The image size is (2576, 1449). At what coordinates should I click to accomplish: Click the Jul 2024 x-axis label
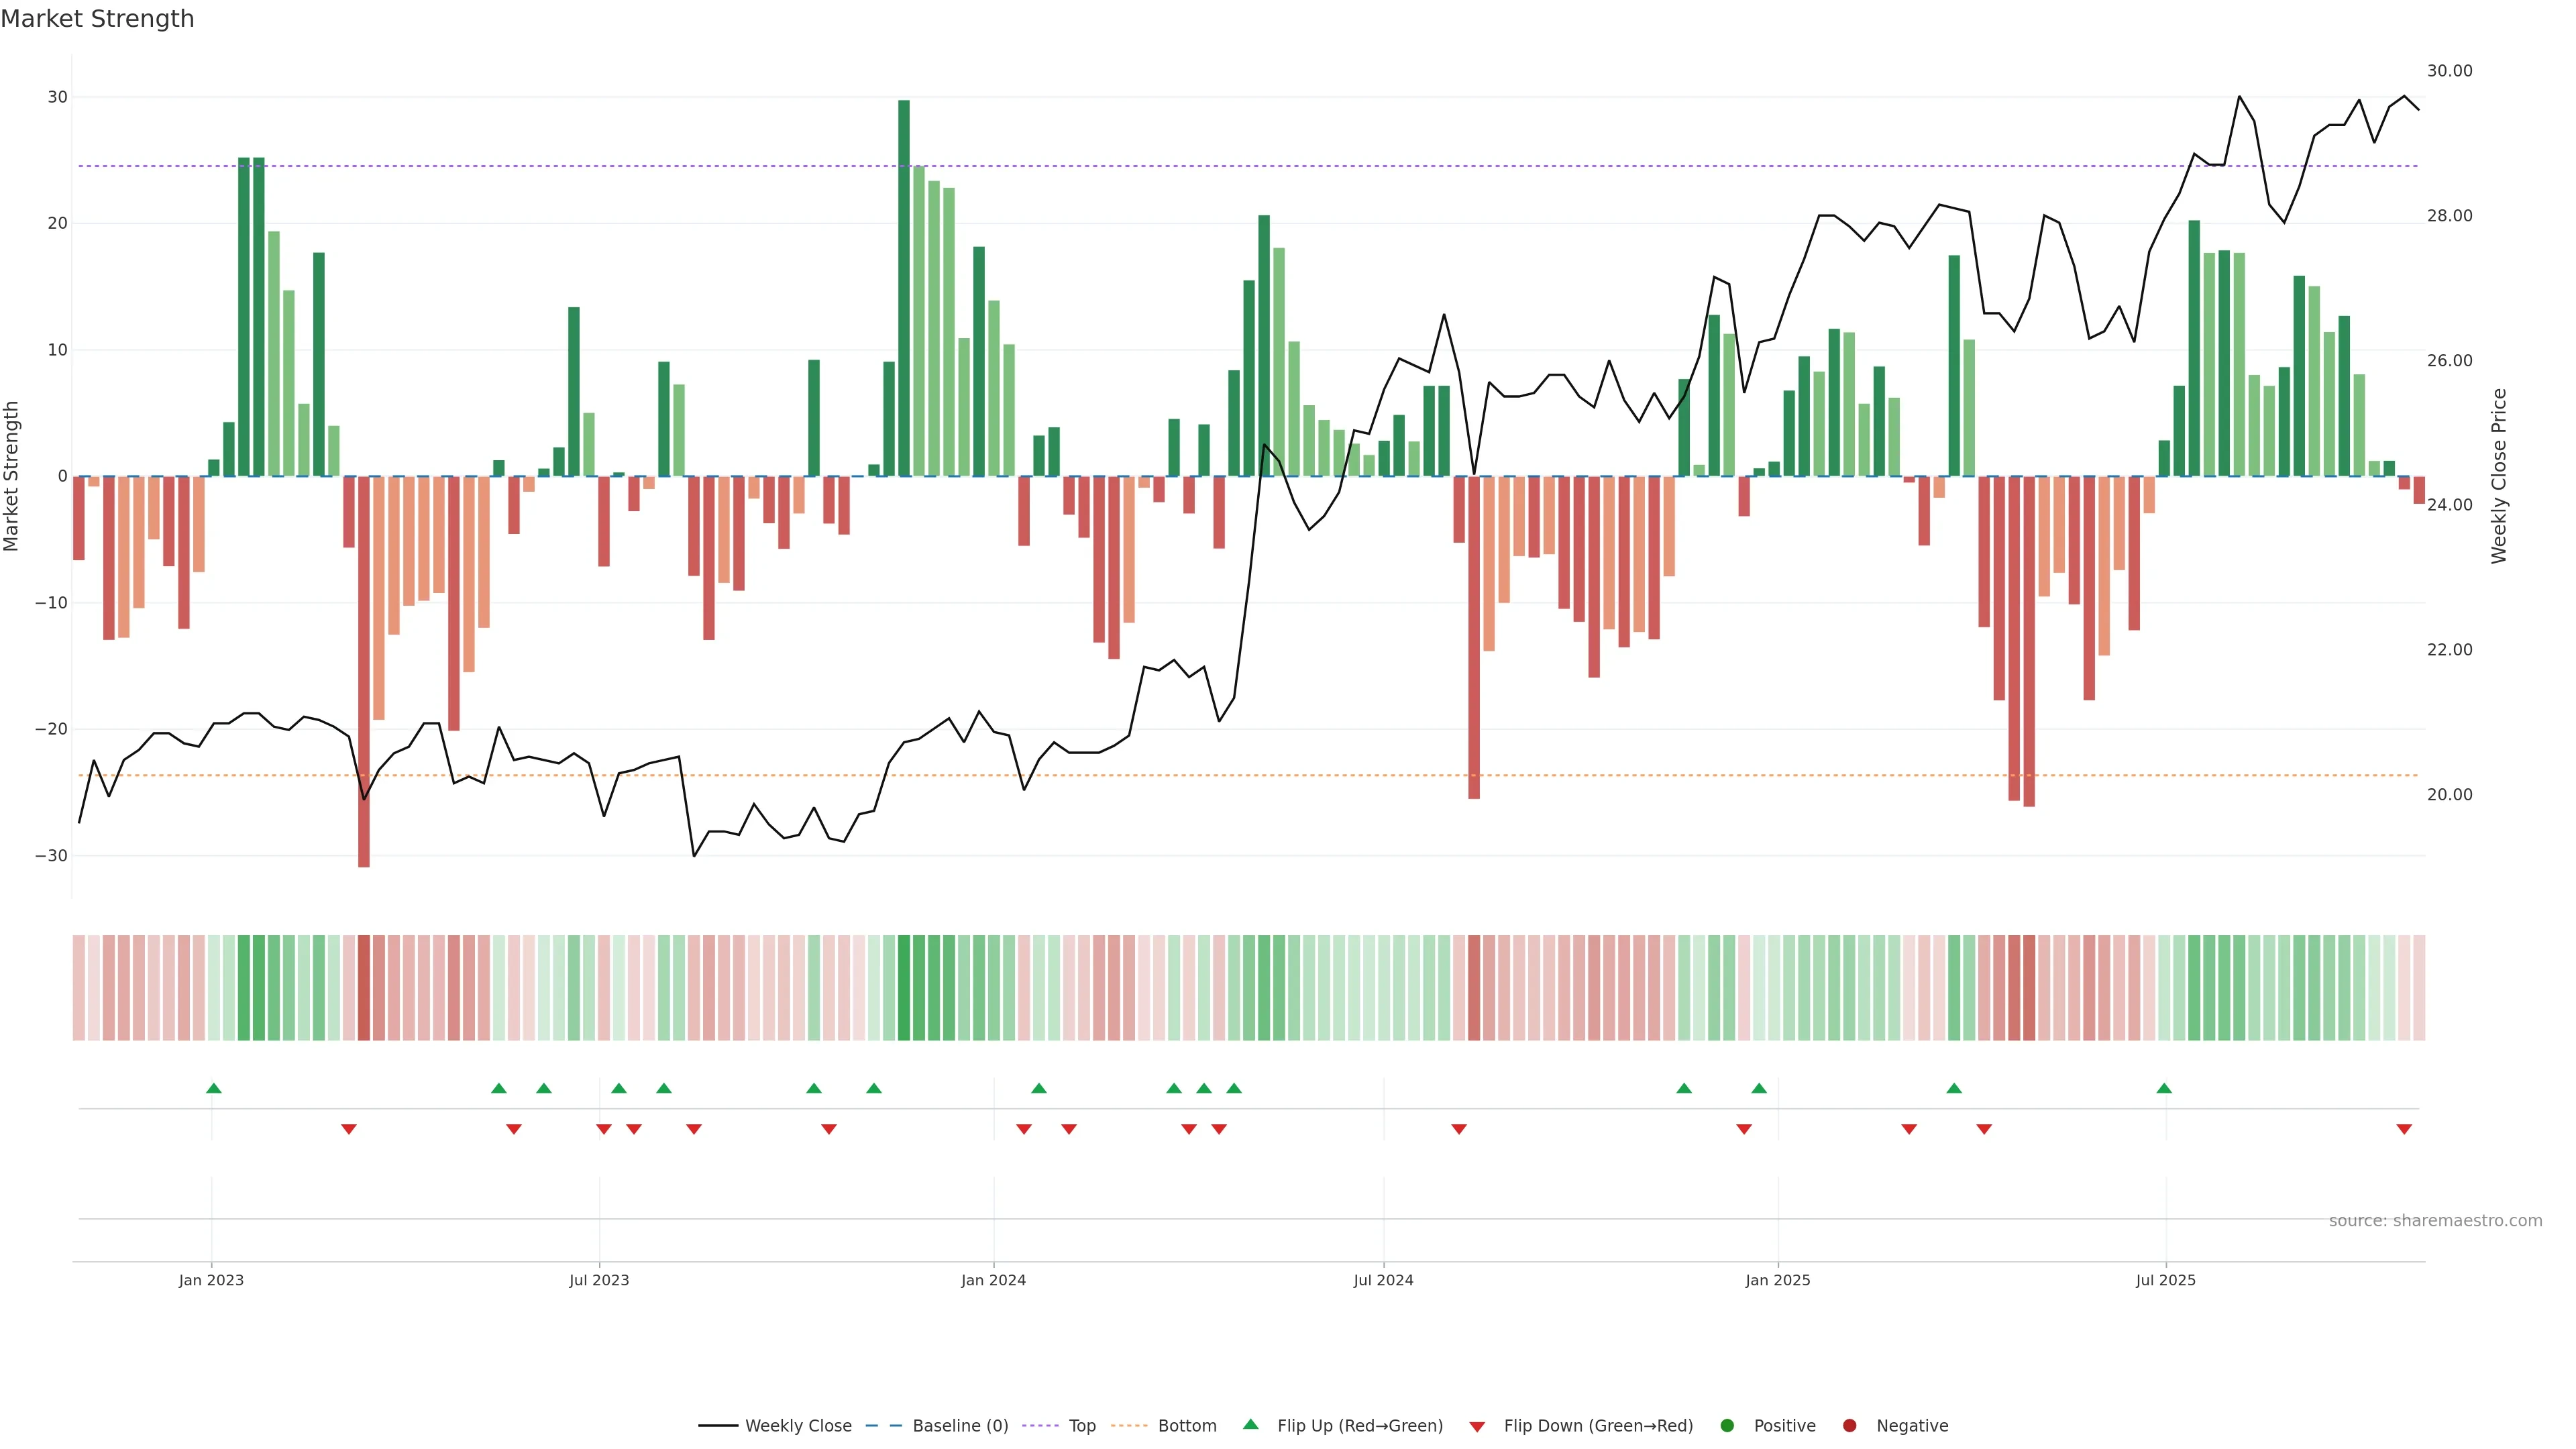1383,1280
